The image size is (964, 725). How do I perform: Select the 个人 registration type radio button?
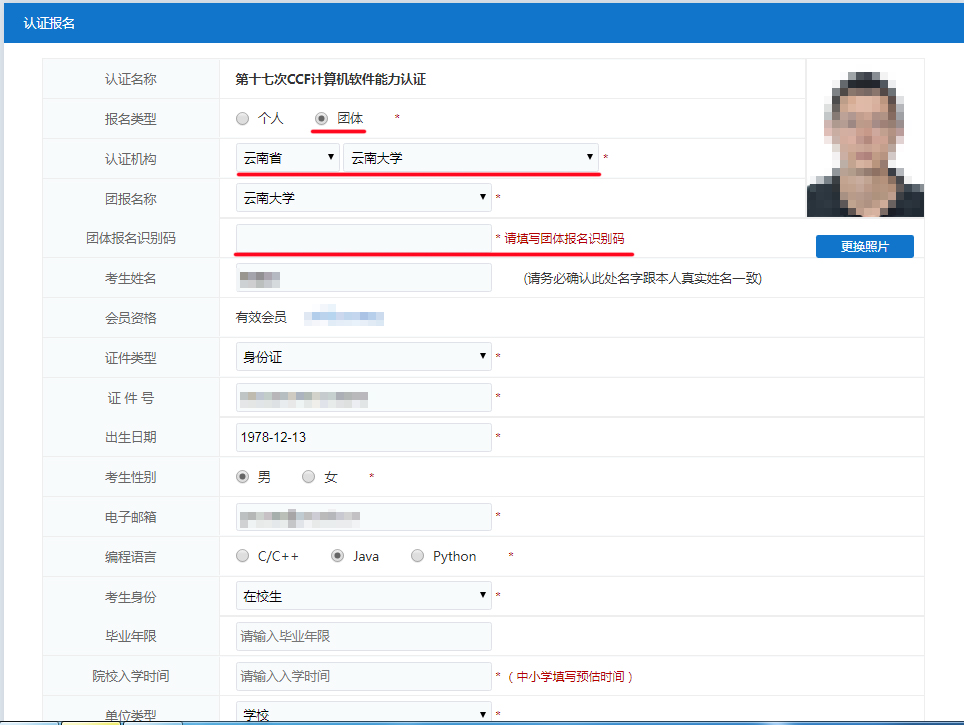point(243,118)
